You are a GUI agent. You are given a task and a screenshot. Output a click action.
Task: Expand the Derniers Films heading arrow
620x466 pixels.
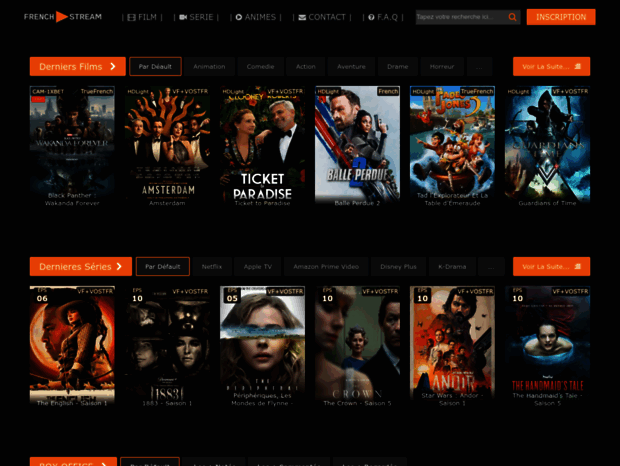click(x=113, y=67)
